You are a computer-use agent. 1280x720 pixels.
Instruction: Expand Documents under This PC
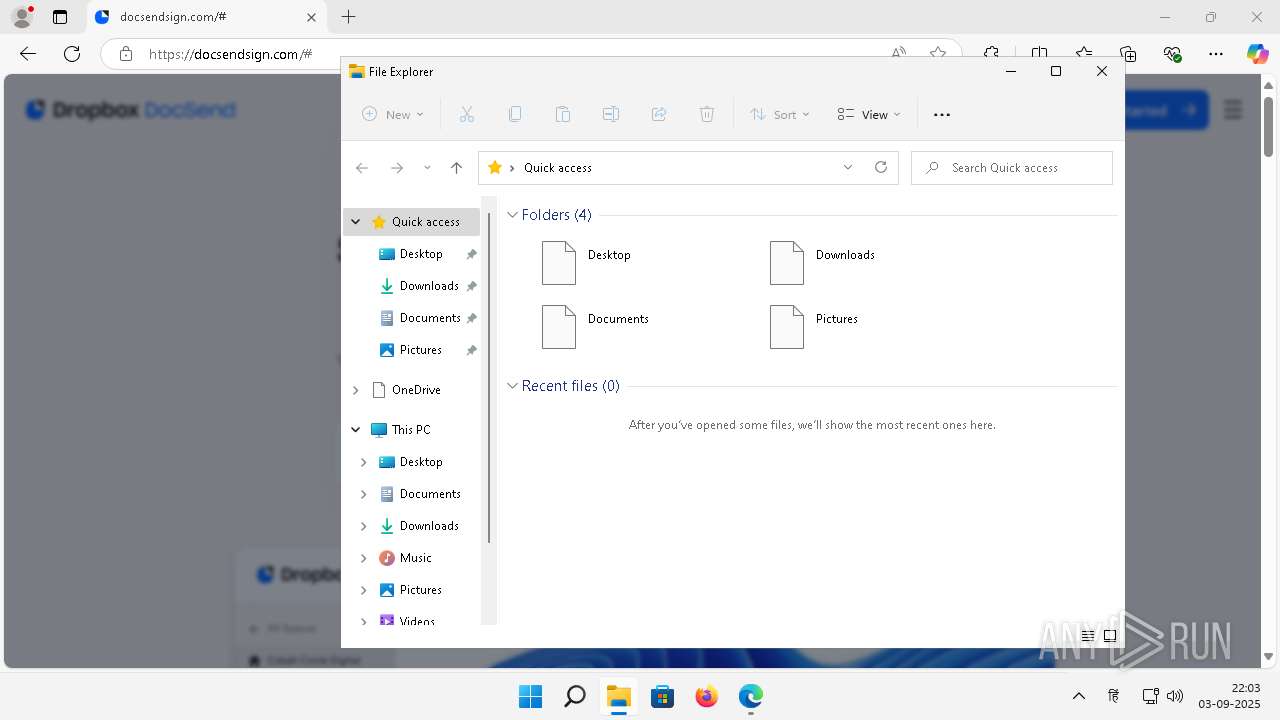click(x=363, y=494)
